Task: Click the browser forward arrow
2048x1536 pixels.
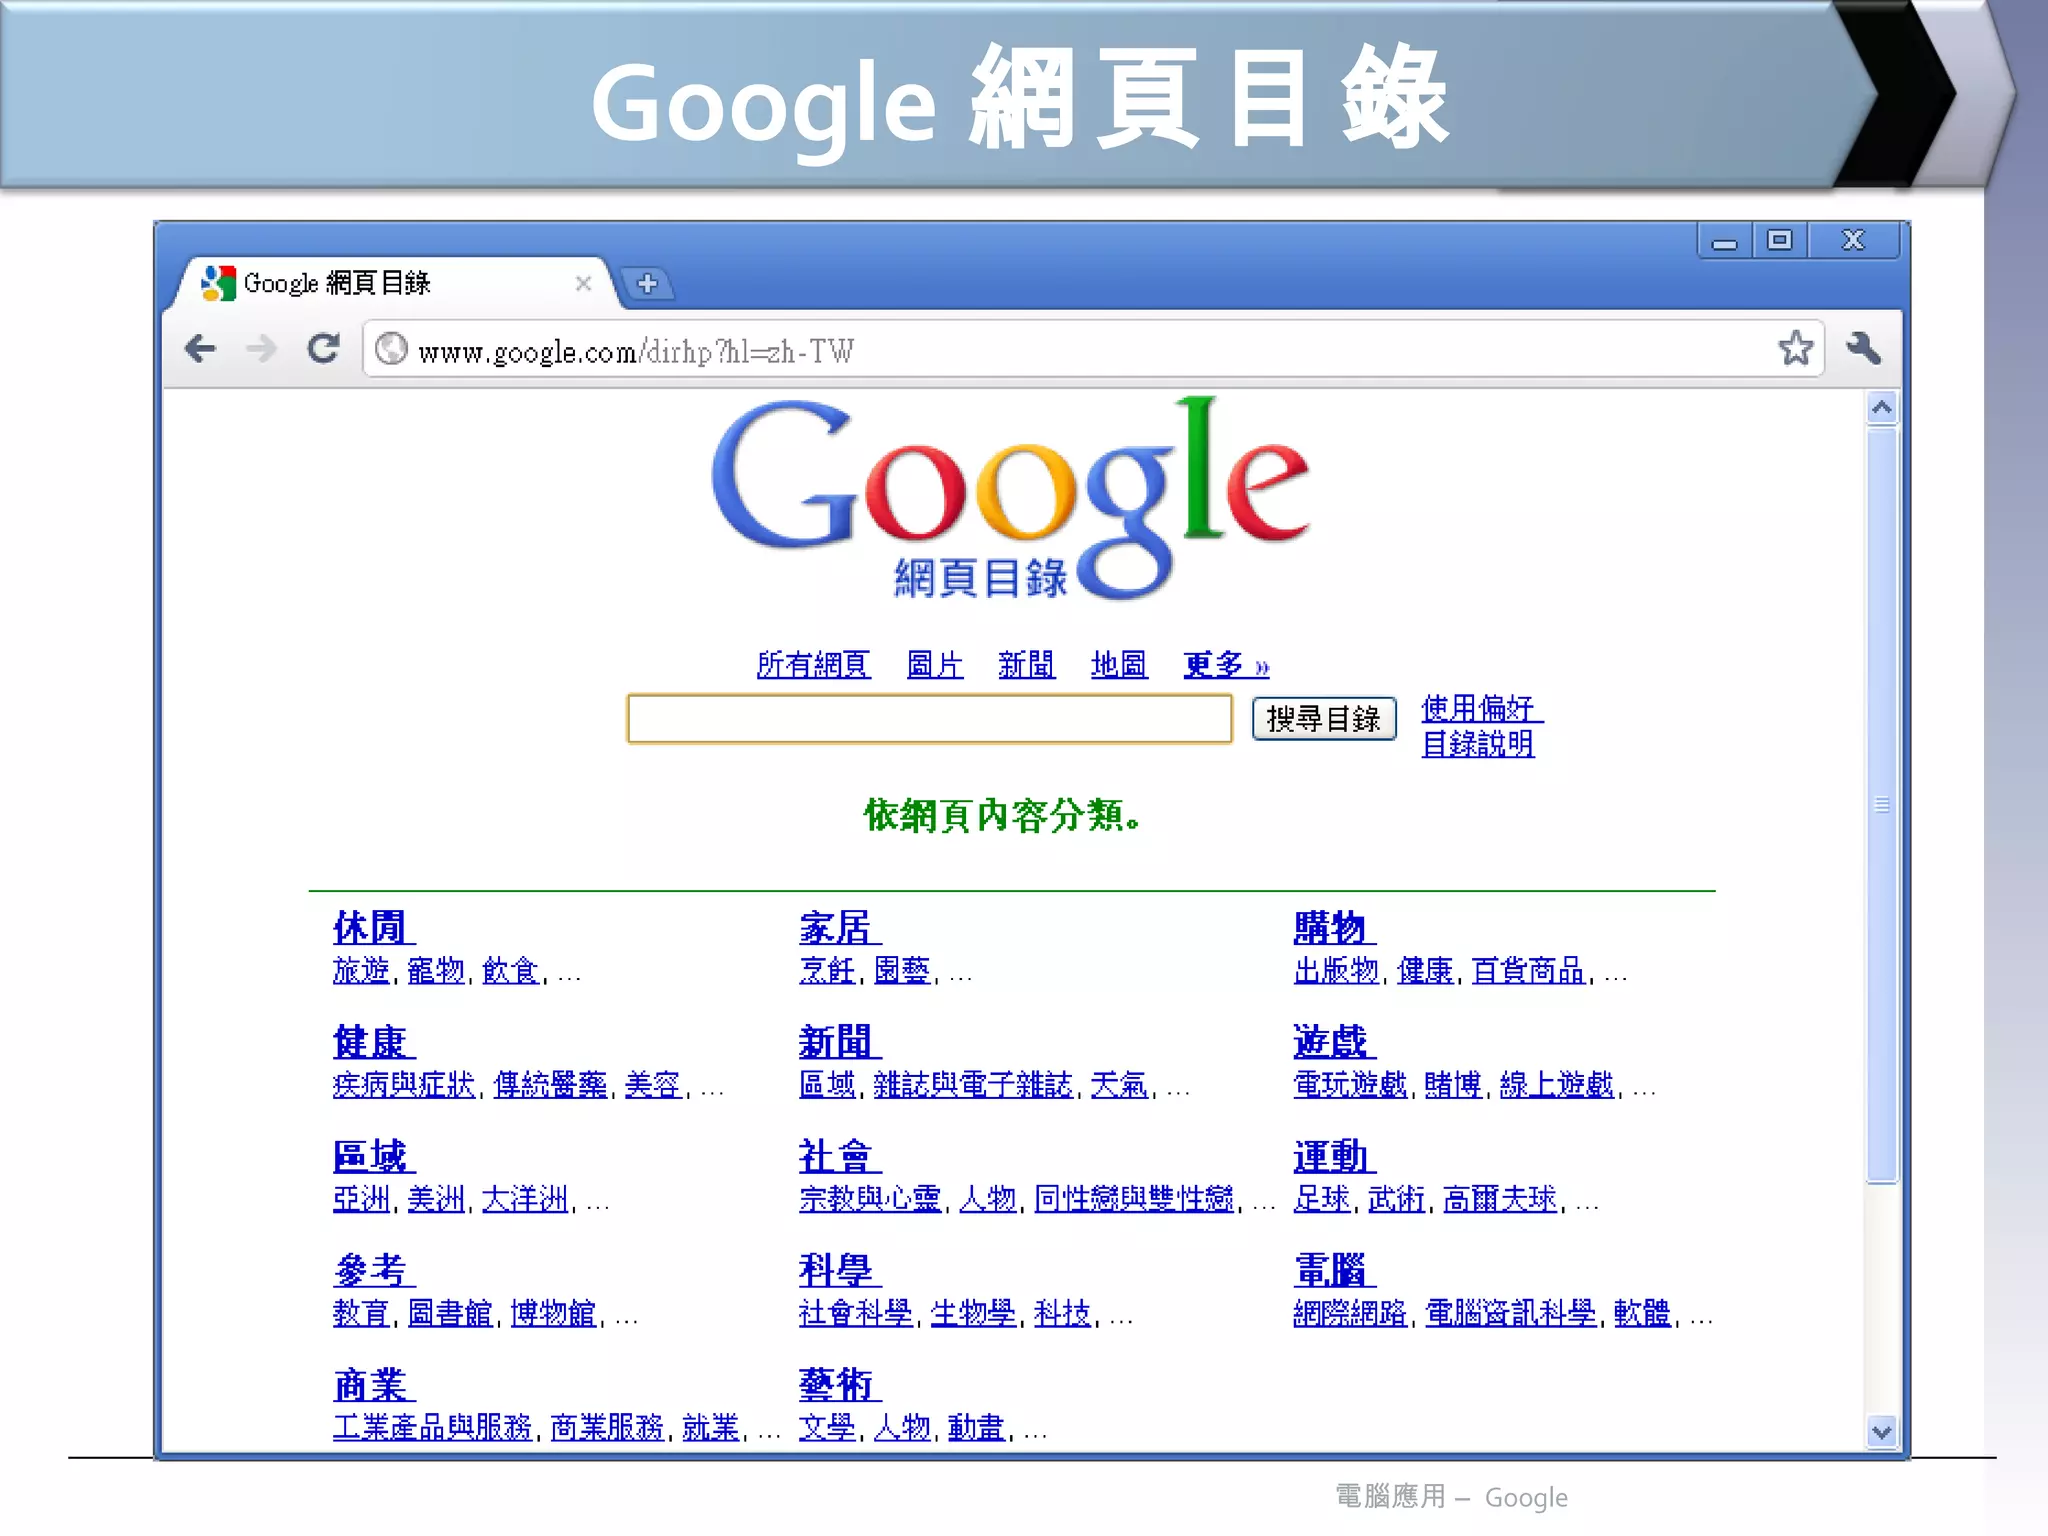Action: point(261,349)
